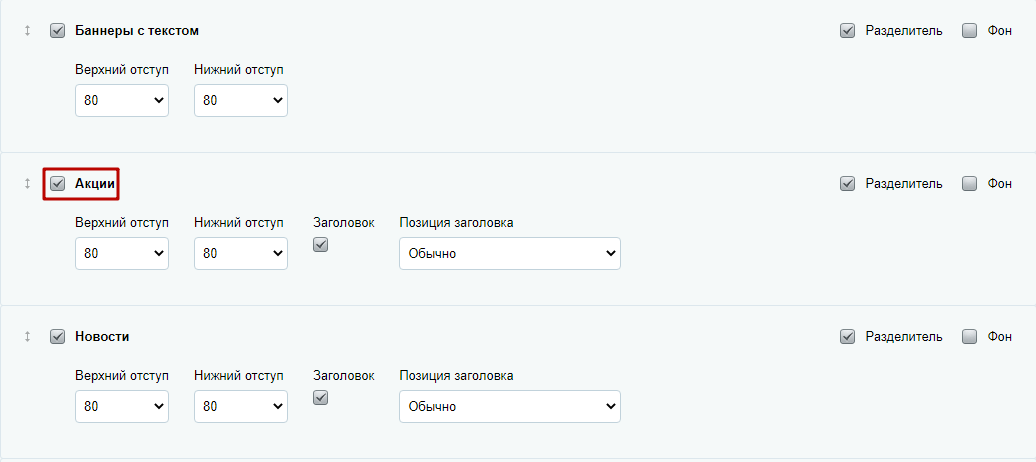The height and width of the screenshot is (462, 1036).
Task: Open Верхний отступ dropdown in Акции section
Action: 122,254
